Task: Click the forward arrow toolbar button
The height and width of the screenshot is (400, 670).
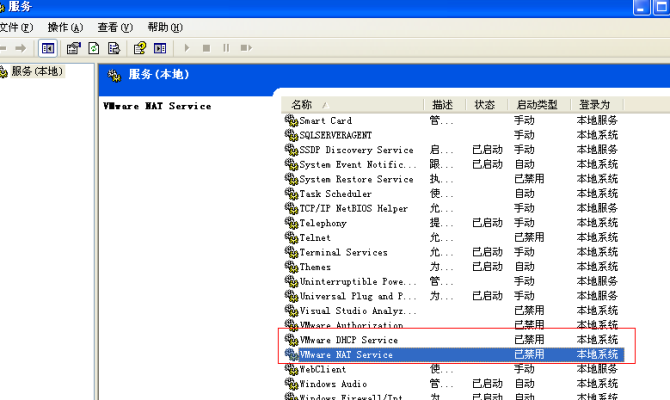Action: coord(21,48)
